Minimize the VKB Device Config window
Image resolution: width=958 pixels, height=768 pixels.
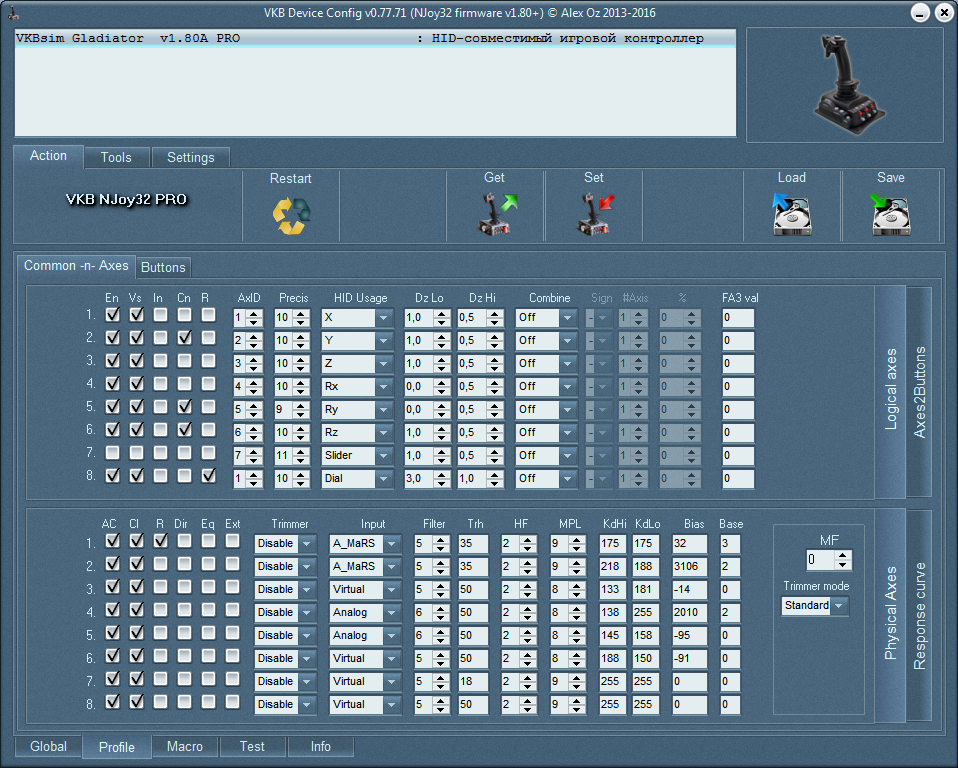pos(920,13)
